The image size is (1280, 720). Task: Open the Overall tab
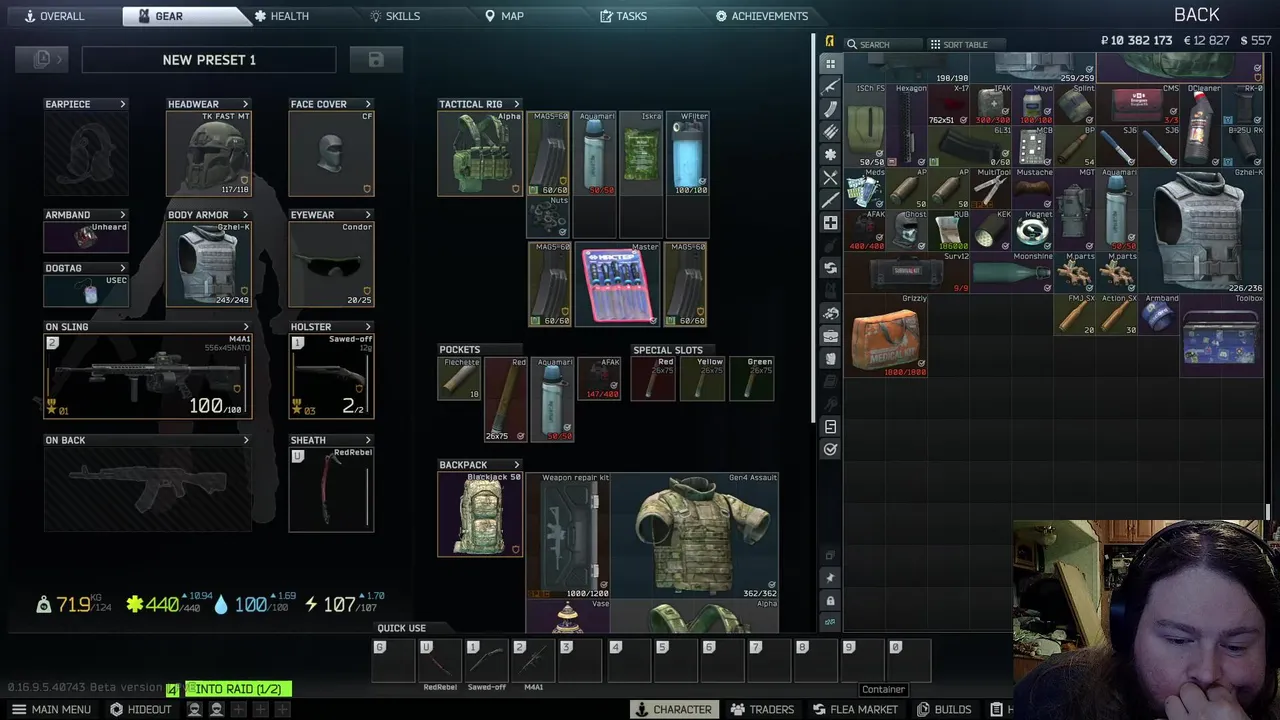(55, 16)
